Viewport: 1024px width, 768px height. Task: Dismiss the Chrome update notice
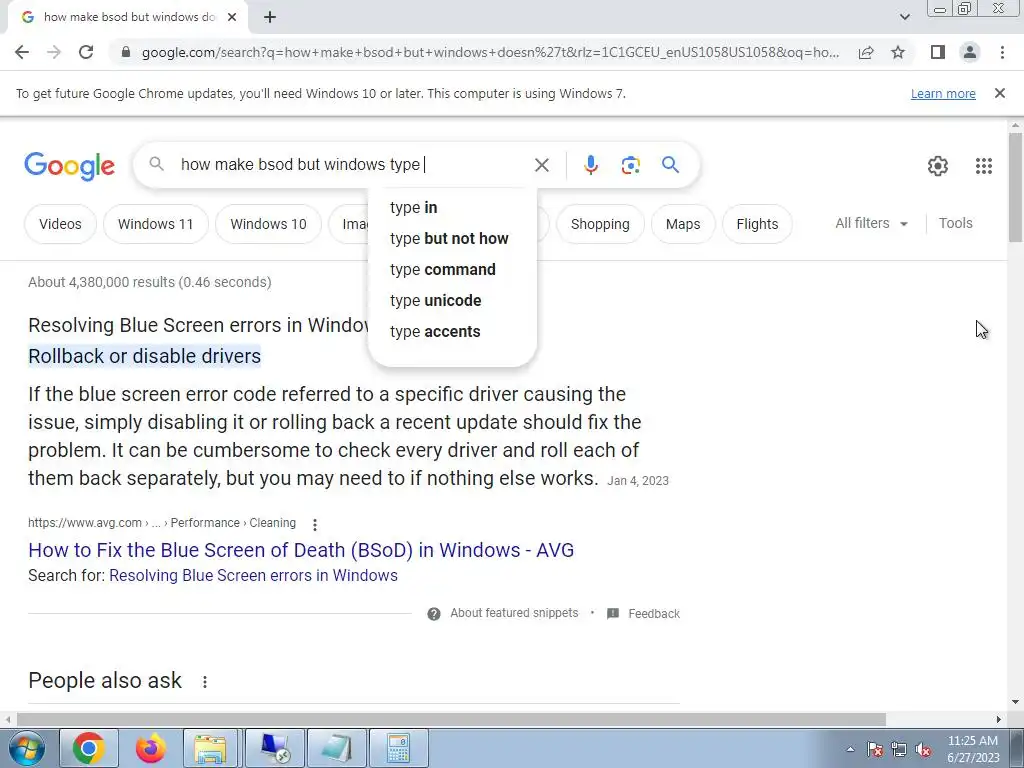click(999, 93)
